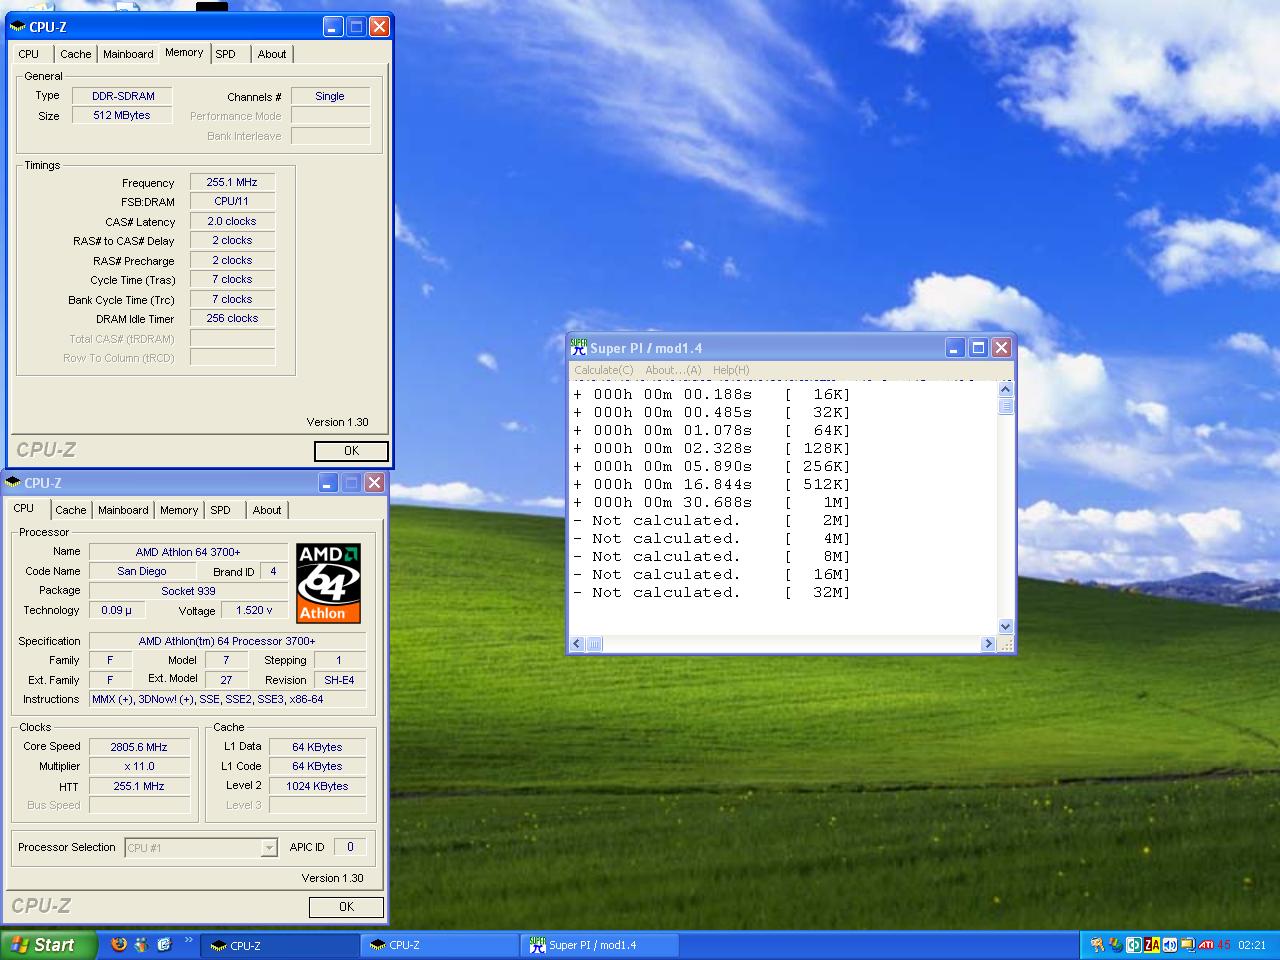Click the Super PI title bar icon
The image size is (1280, 960).
(578, 347)
